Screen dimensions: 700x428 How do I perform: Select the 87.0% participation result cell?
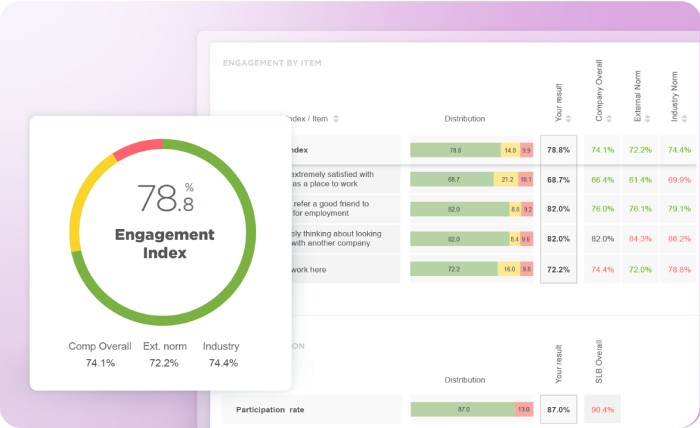click(x=558, y=409)
